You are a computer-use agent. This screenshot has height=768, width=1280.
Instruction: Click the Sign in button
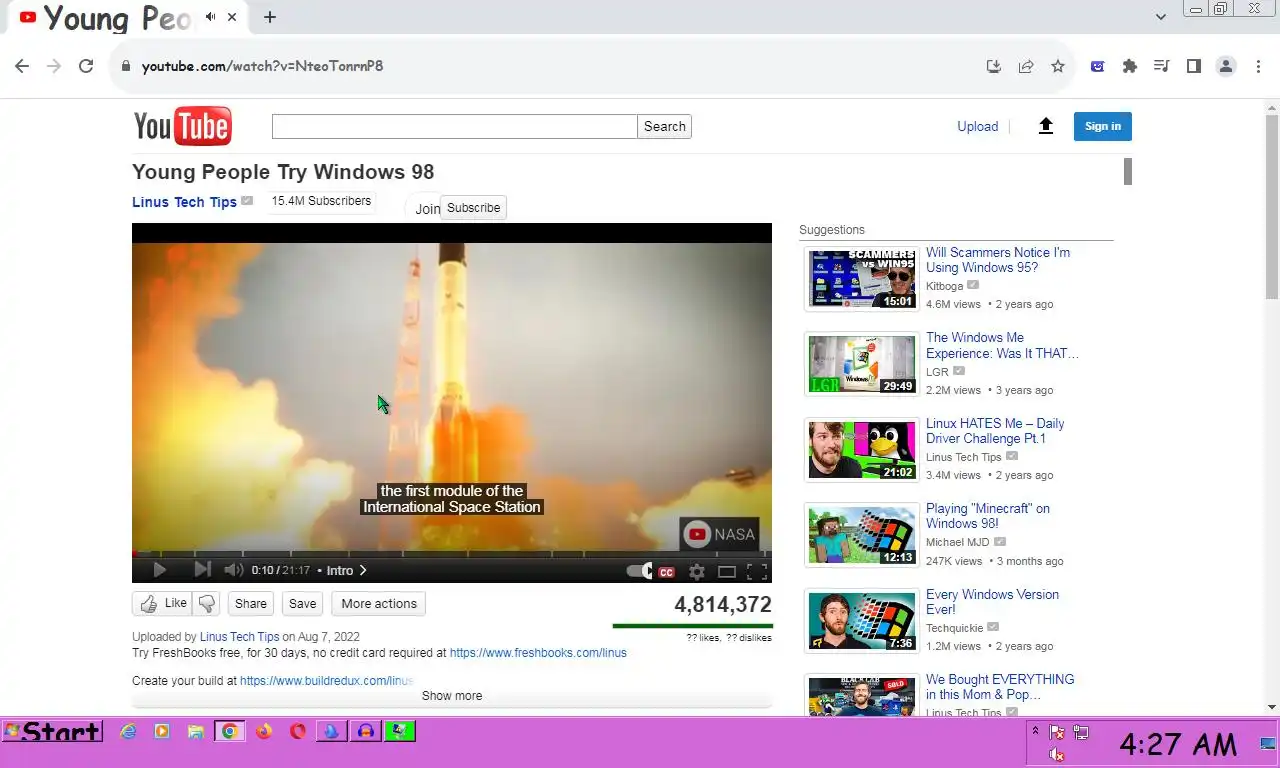tap(1103, 126)
